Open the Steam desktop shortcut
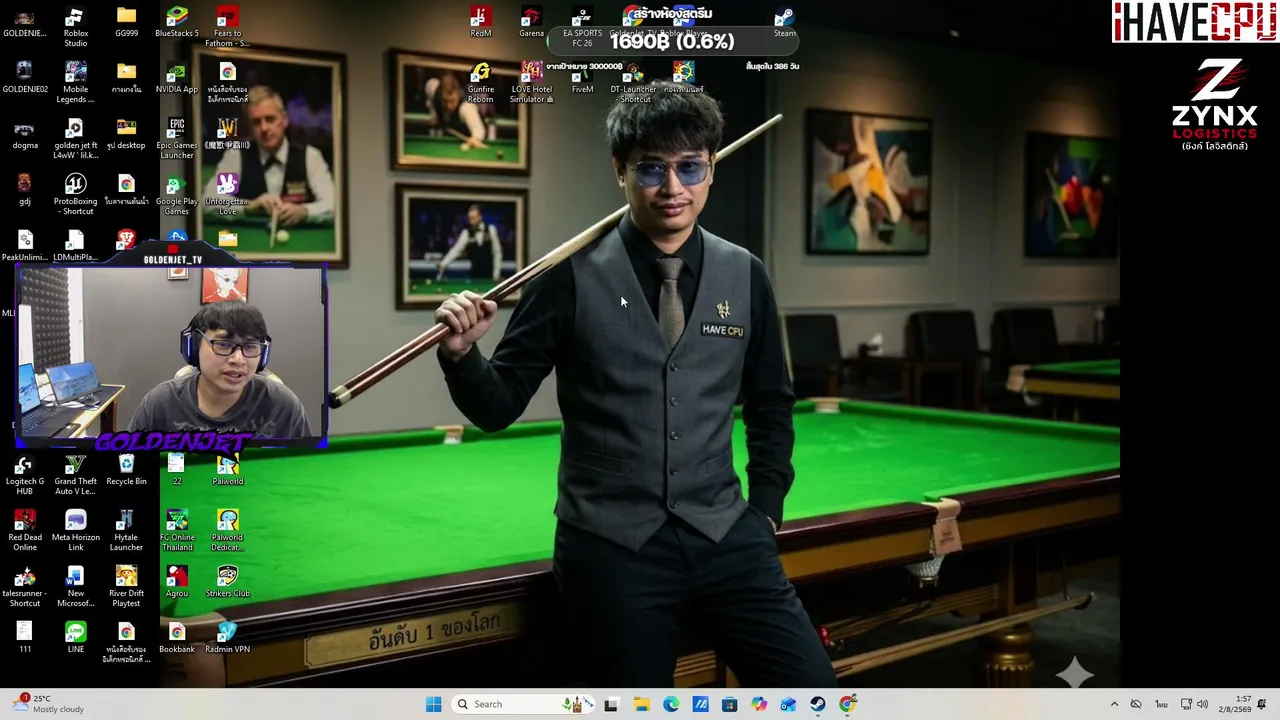Image resolution: width=1280 pixels, height=720 pixels. (785, 22)
